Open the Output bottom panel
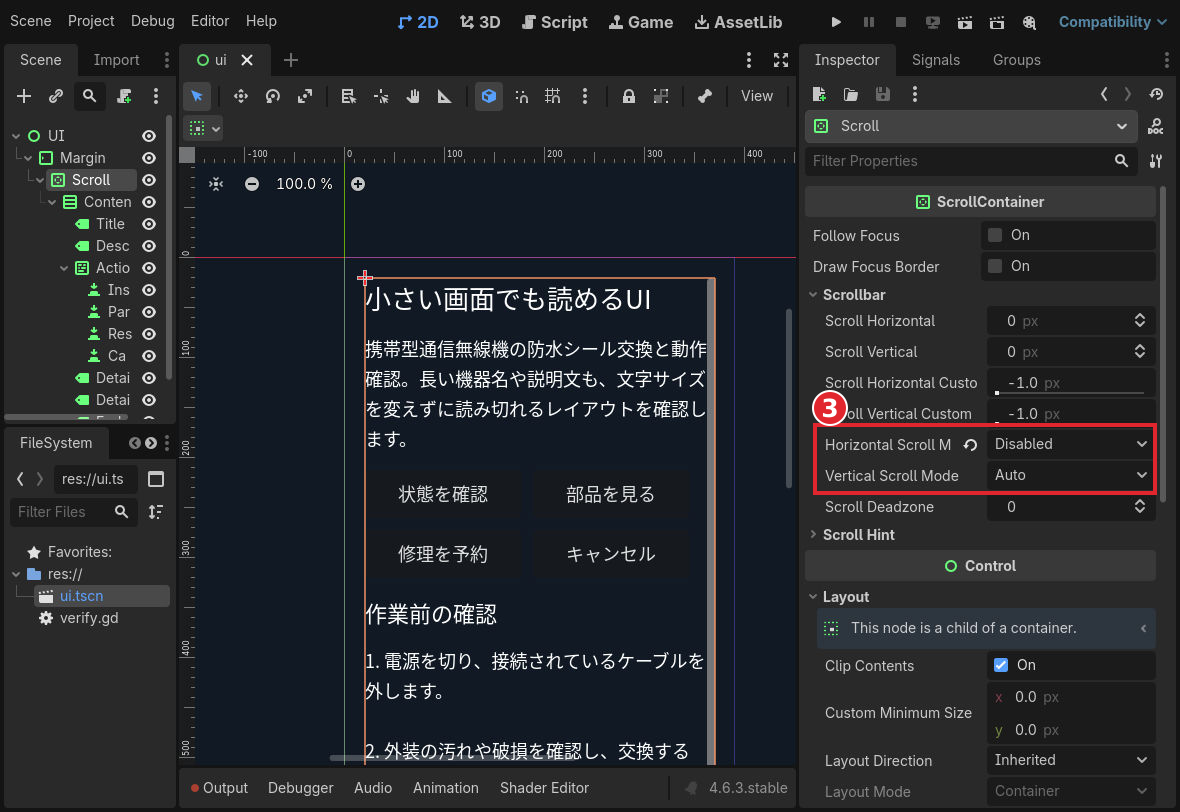 219,788
